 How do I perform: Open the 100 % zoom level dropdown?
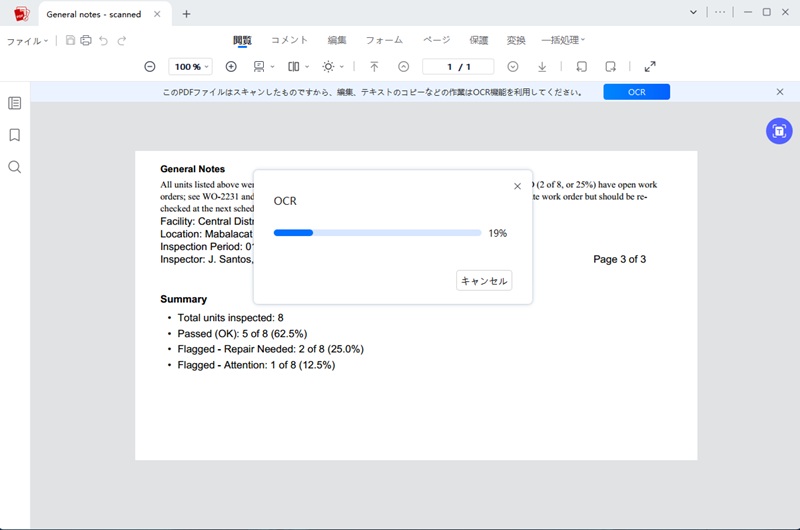tap(190, 66)
